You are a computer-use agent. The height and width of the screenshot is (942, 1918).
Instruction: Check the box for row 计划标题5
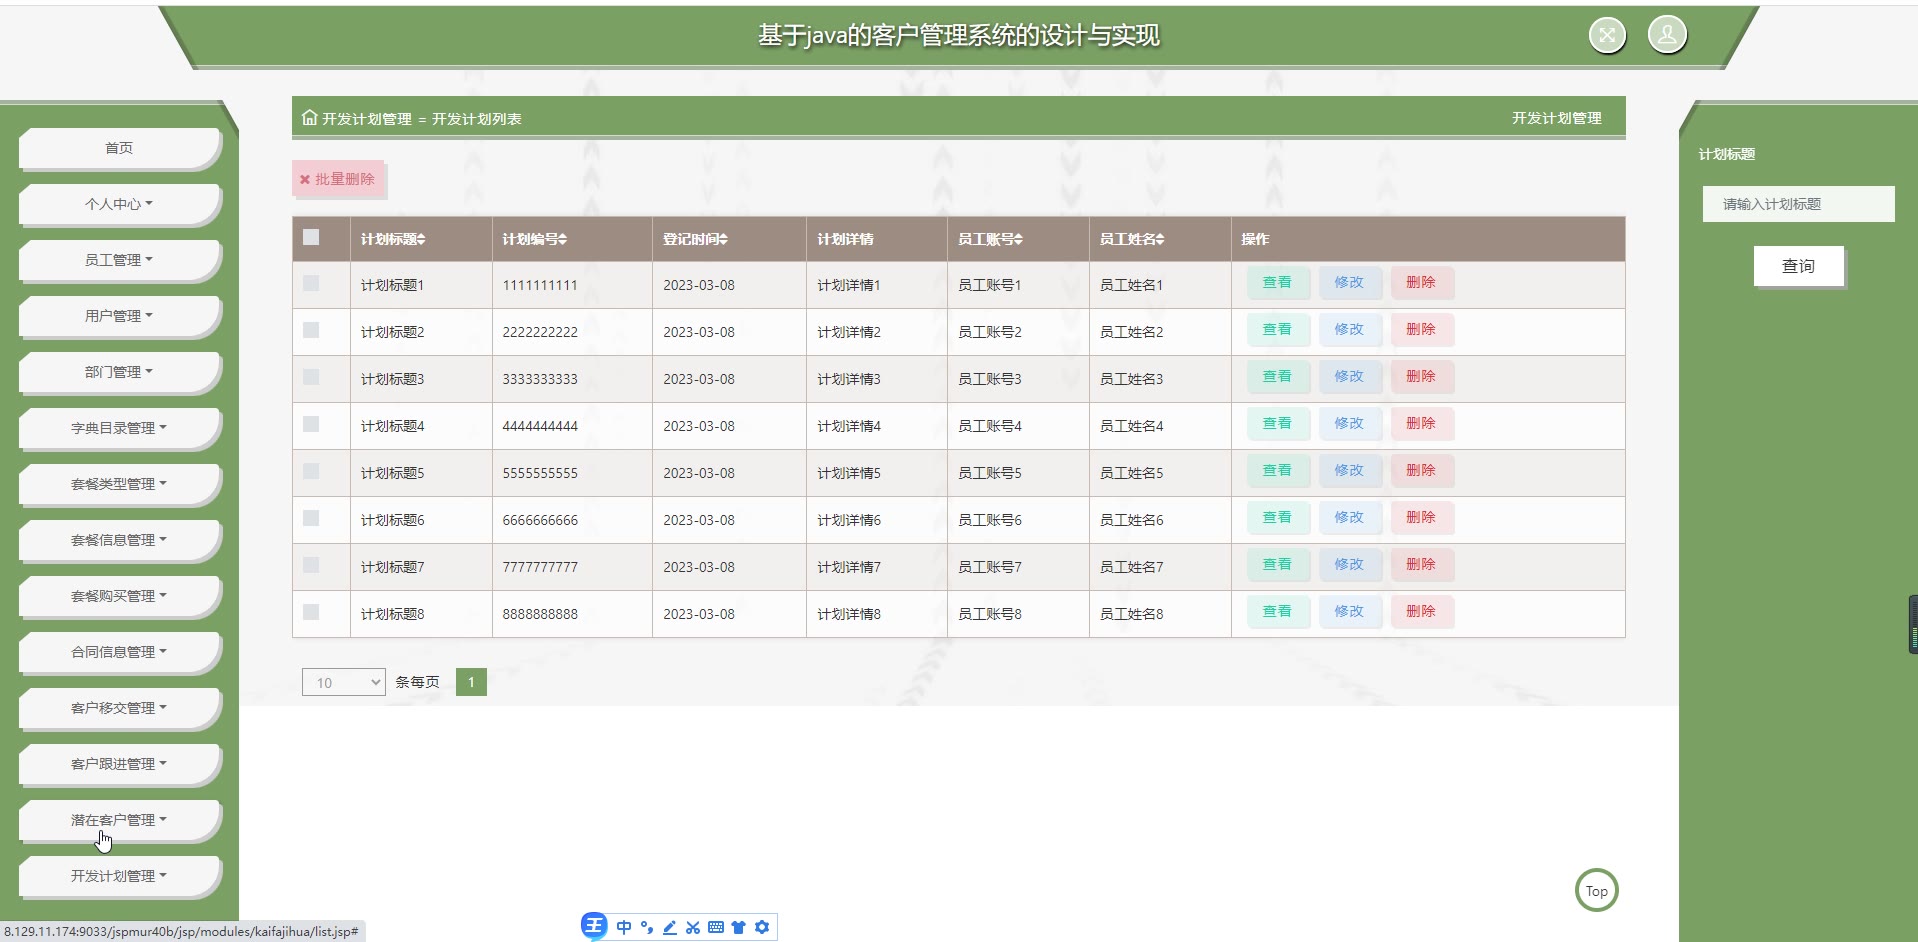311,471
